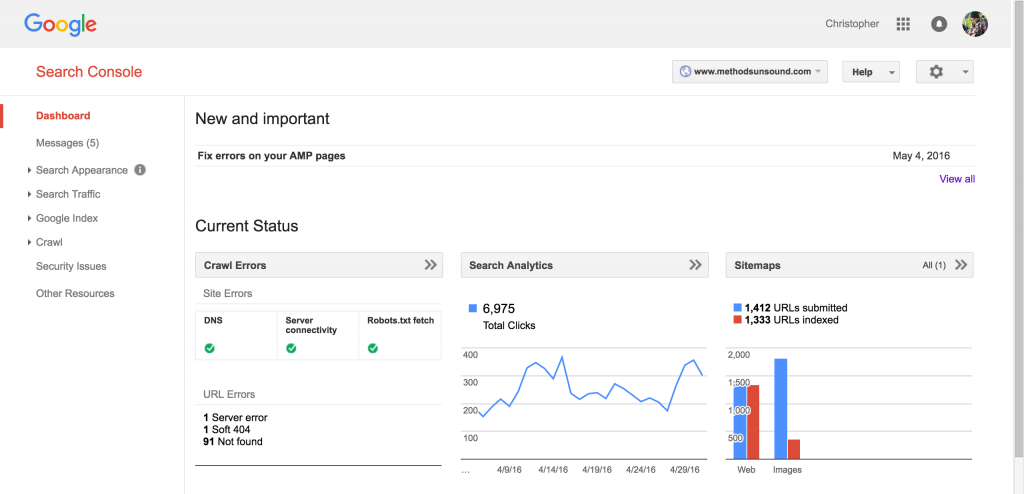Expand the Search Traffic menu
The image size is (1024, 494).
pyautogui.click(x=68, y=194)
